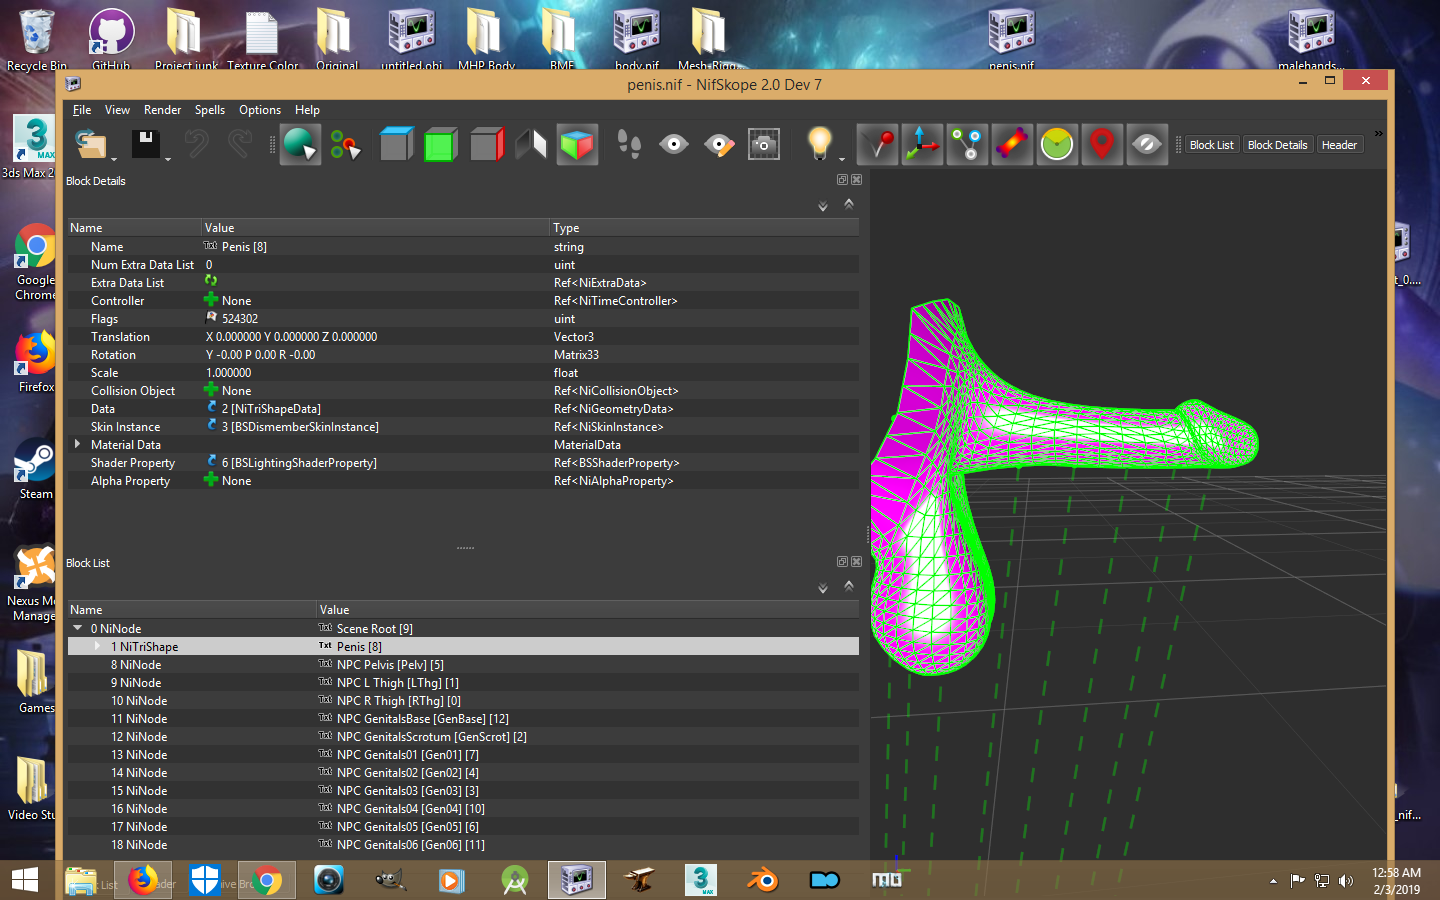The image size is (1440, 900).
Task: Click the Header button
Action: (1339, 144)
